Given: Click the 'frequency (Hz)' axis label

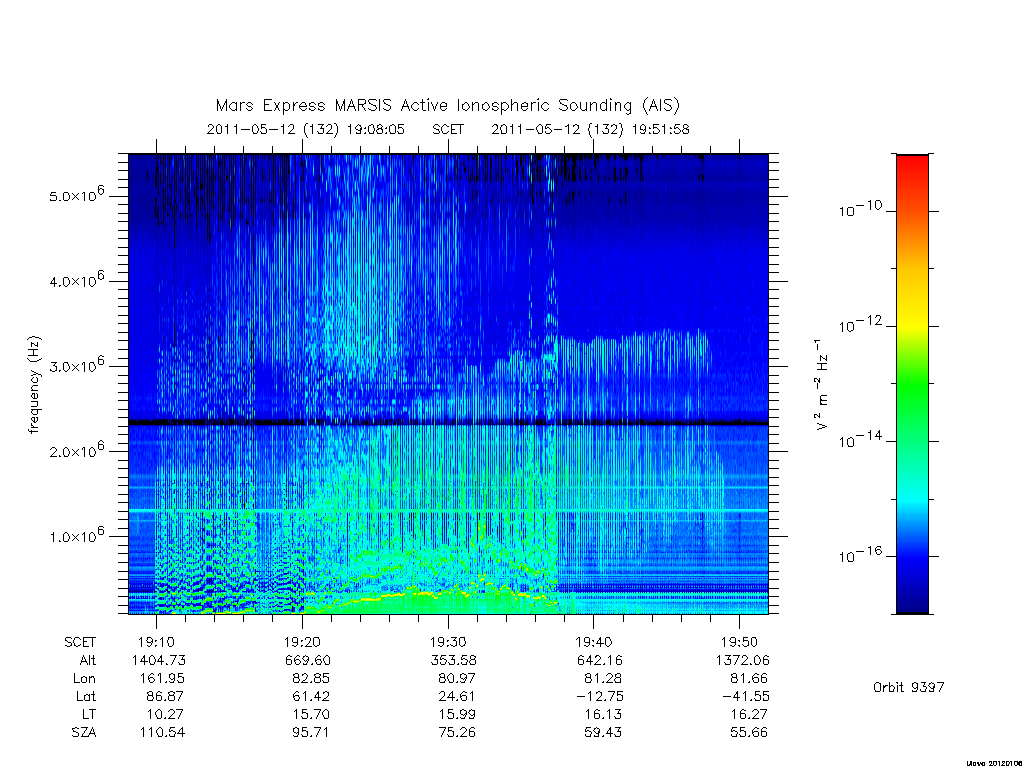Looking at the screenshot, I should click(x=34, y=385).
